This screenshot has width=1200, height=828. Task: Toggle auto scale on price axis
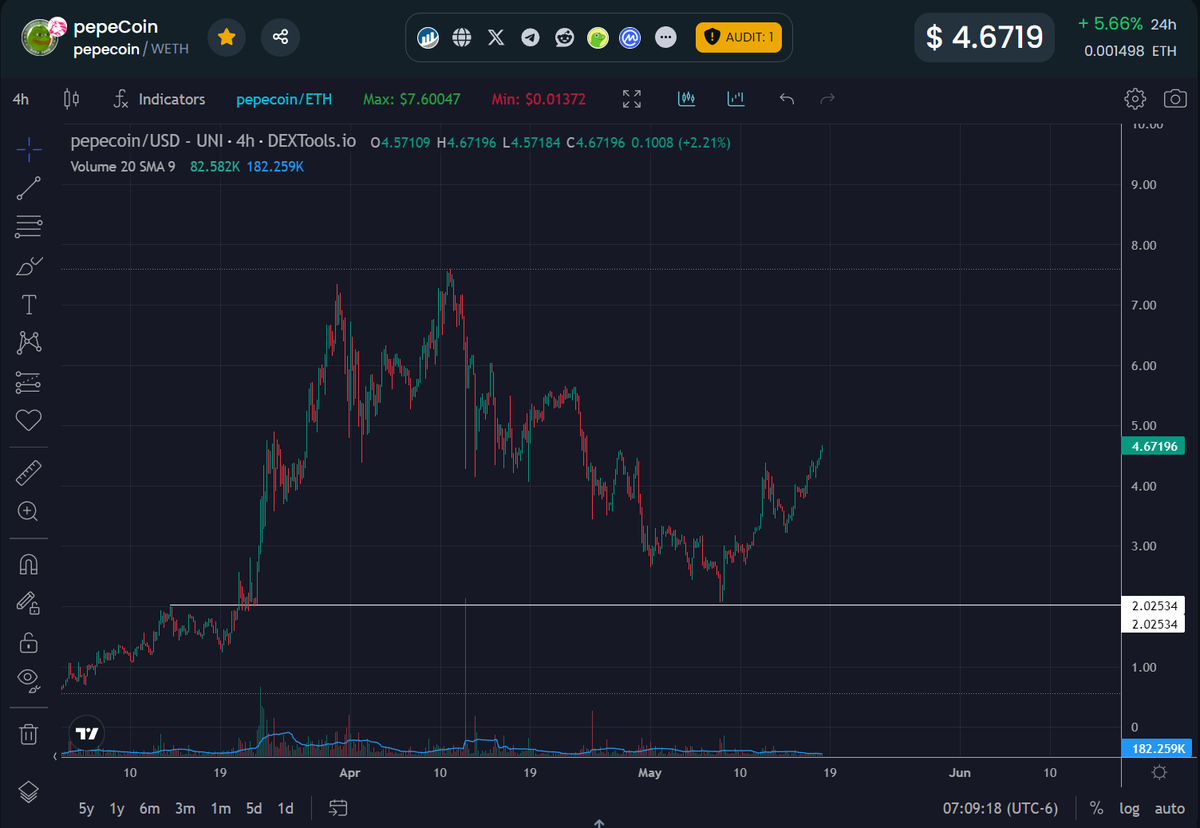coord(1169,808)
